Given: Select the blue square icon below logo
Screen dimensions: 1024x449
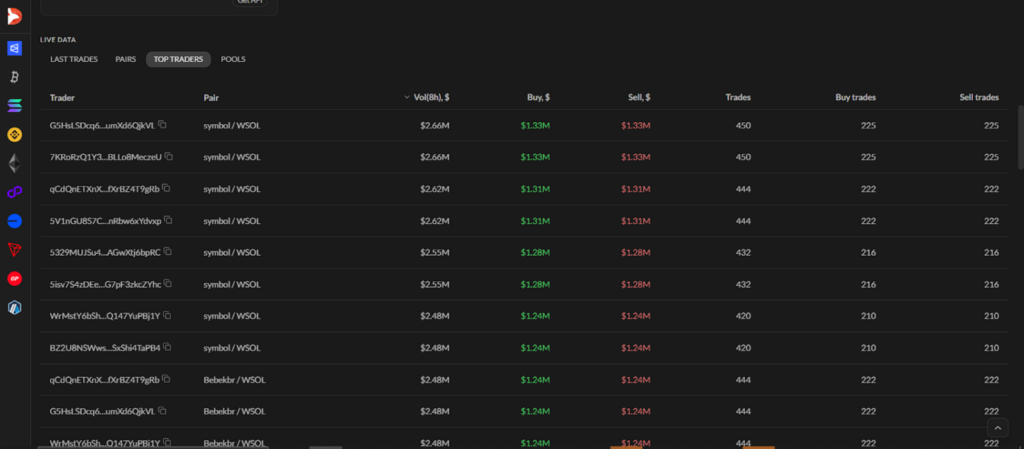Looking at the screenshot, I should coord(14,48).
